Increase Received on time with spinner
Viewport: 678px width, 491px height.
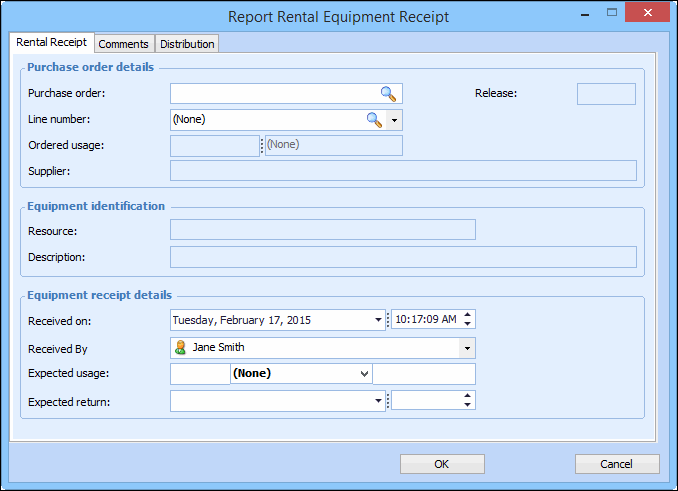coord(468,315)
